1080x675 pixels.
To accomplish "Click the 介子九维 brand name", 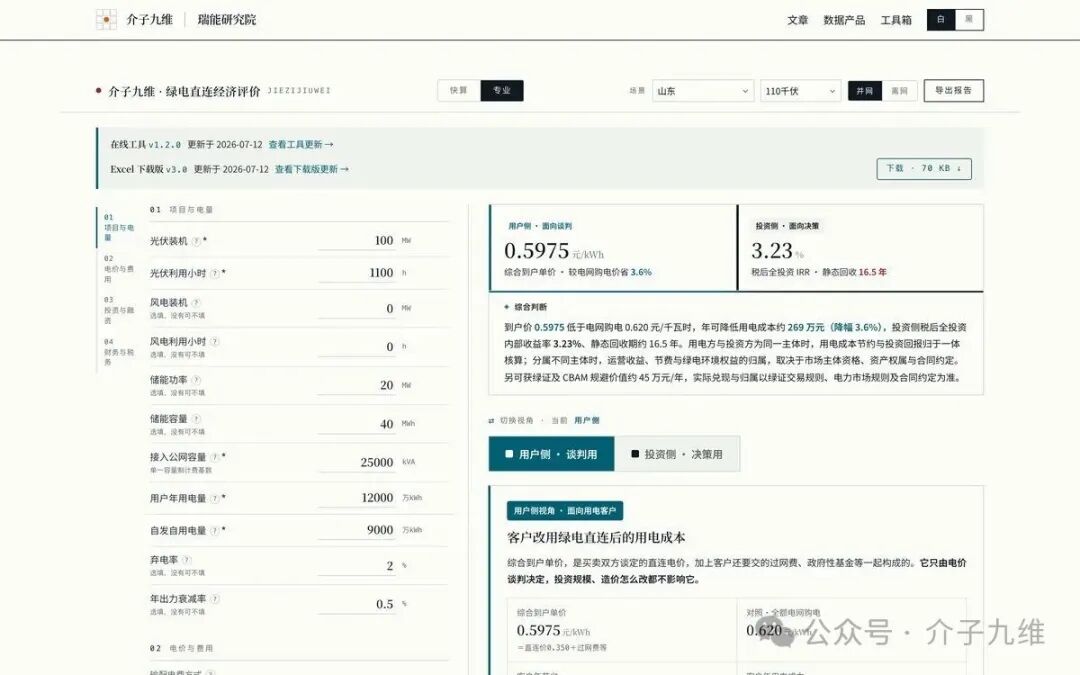I will click(149, 19).
